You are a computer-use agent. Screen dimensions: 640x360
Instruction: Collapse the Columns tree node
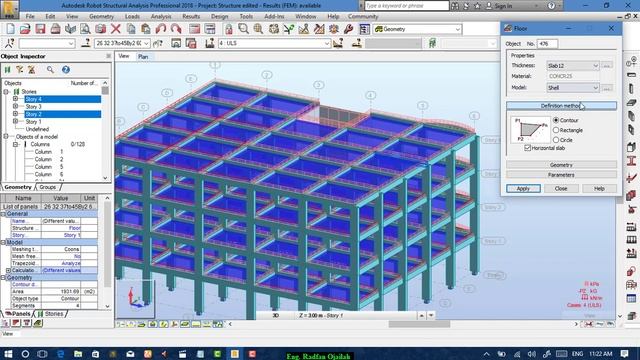(x=15, y=144)
